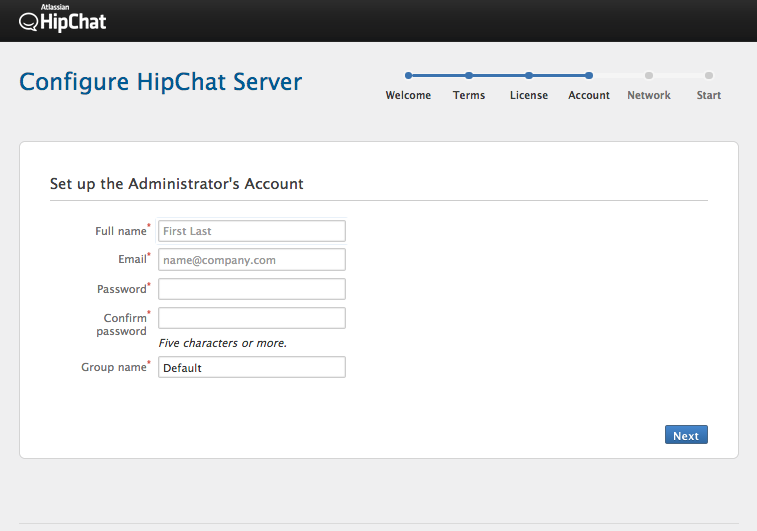Click the Full name label
This screenshot has width=757, height=531.
[x=123, y=230]
